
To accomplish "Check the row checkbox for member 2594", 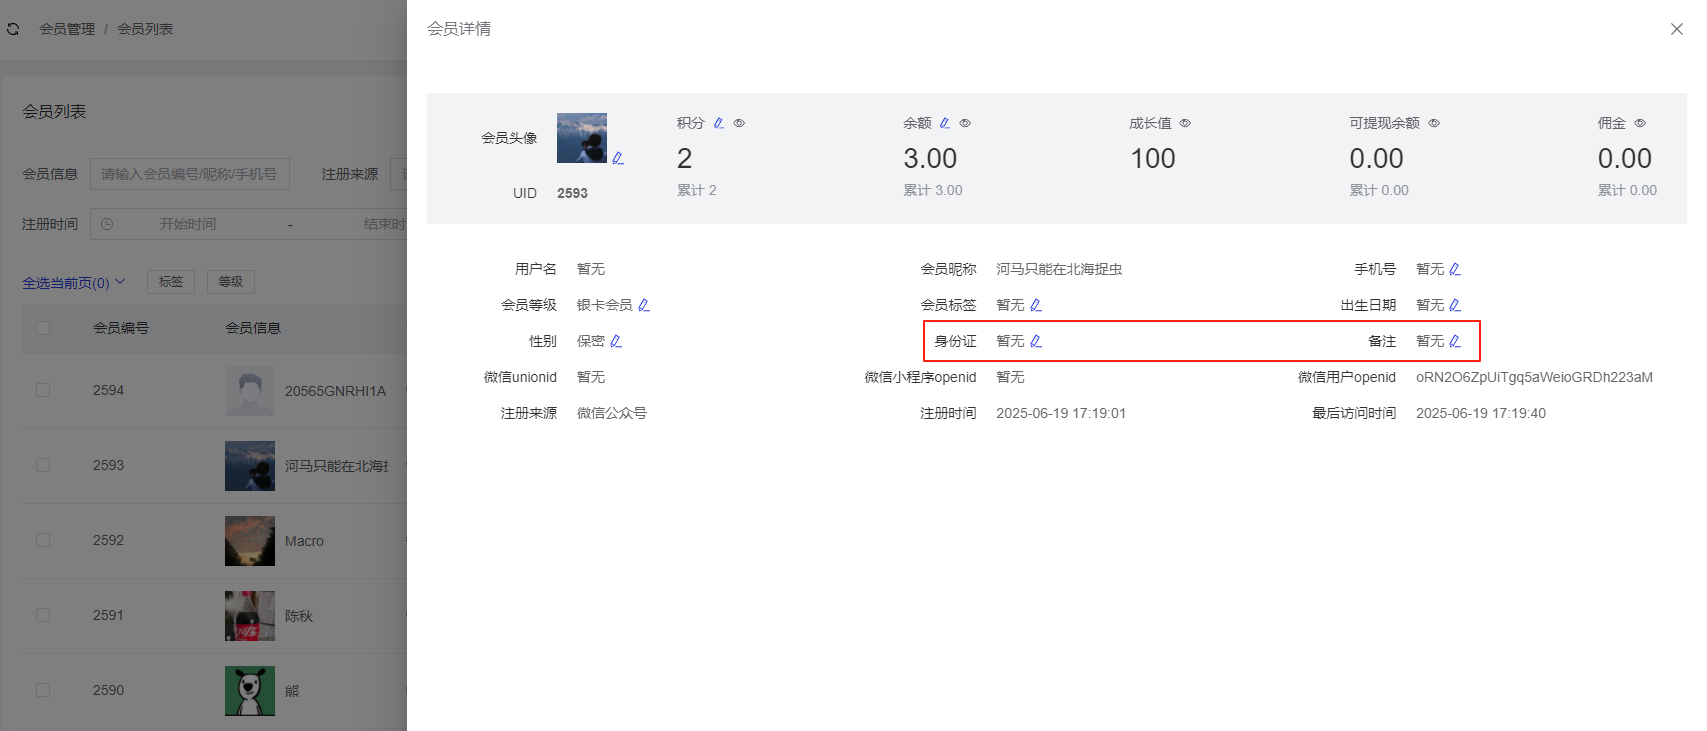I will tap(43, 390).
